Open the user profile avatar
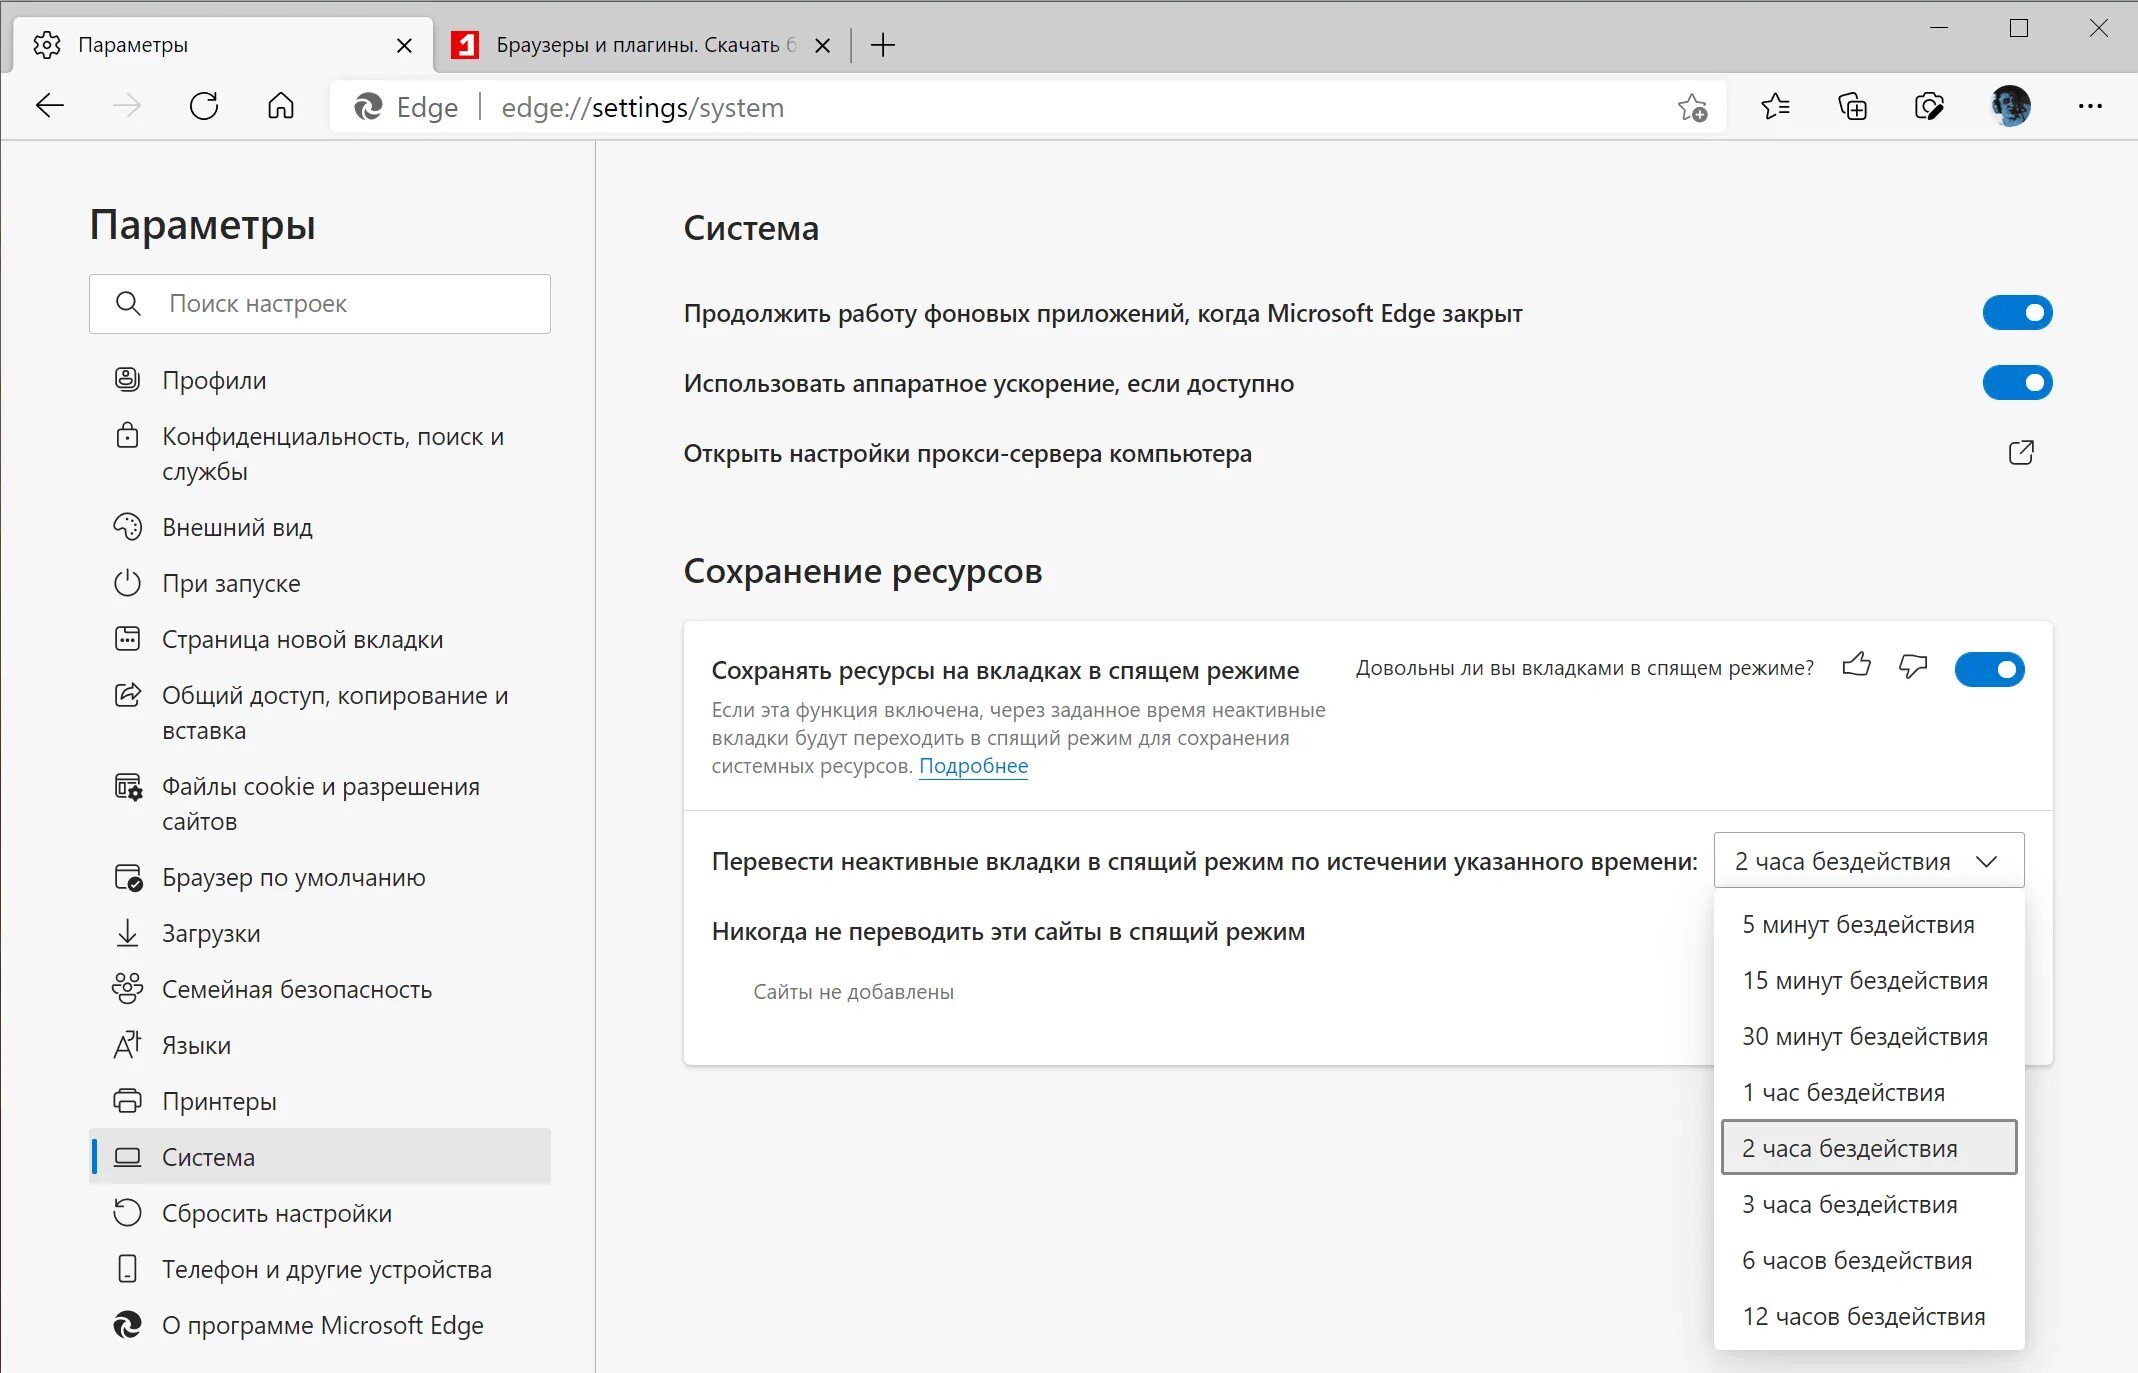2138x1373 pixels. 2010,106
